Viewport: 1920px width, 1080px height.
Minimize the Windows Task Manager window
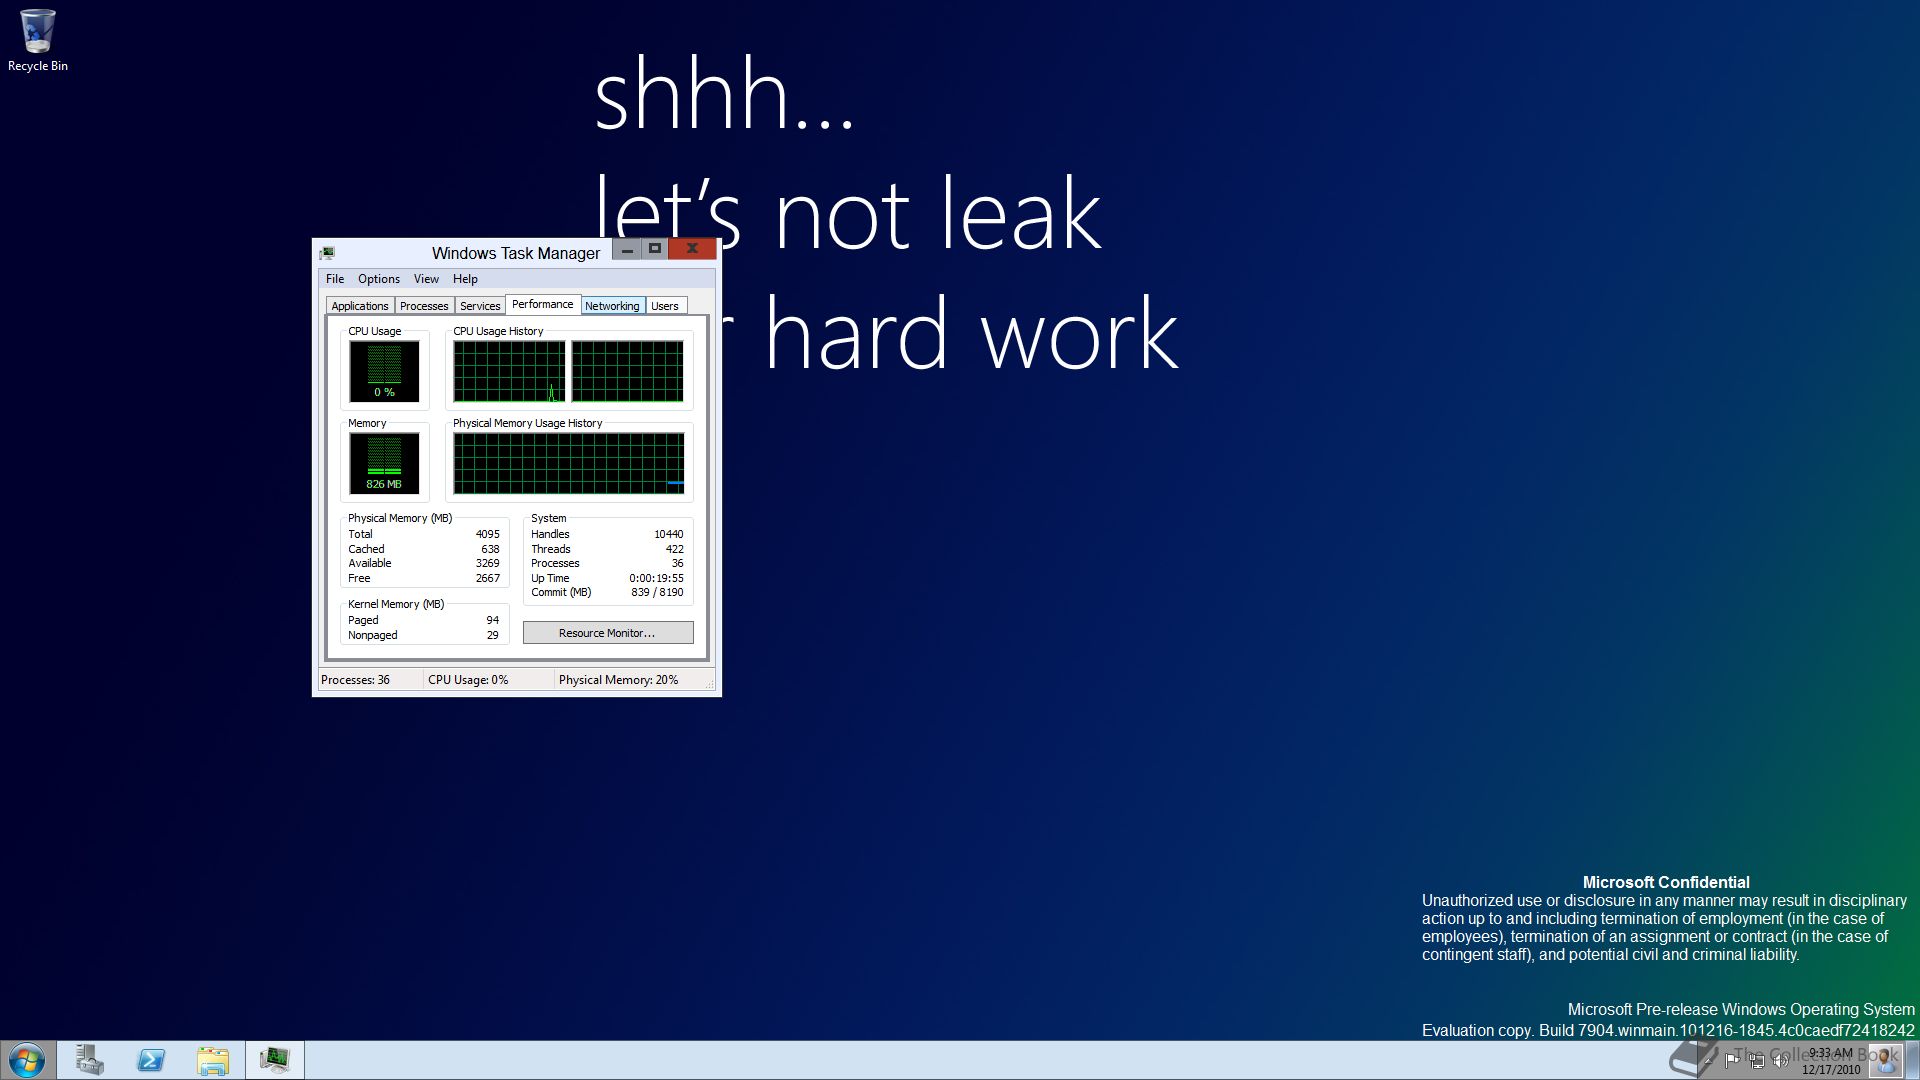pos(627,249)
